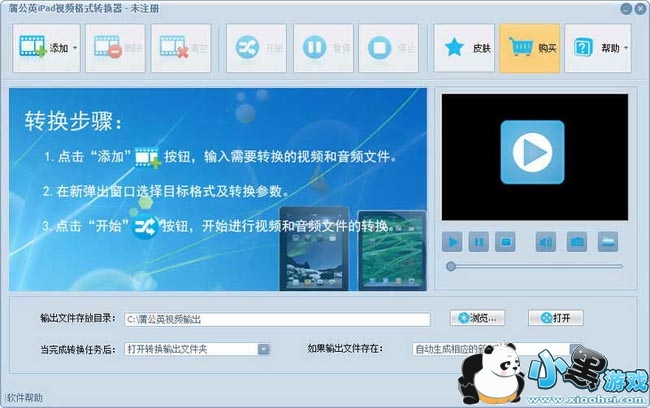Stop the preview player
This screenshot has height=408, width=650.
505,242
